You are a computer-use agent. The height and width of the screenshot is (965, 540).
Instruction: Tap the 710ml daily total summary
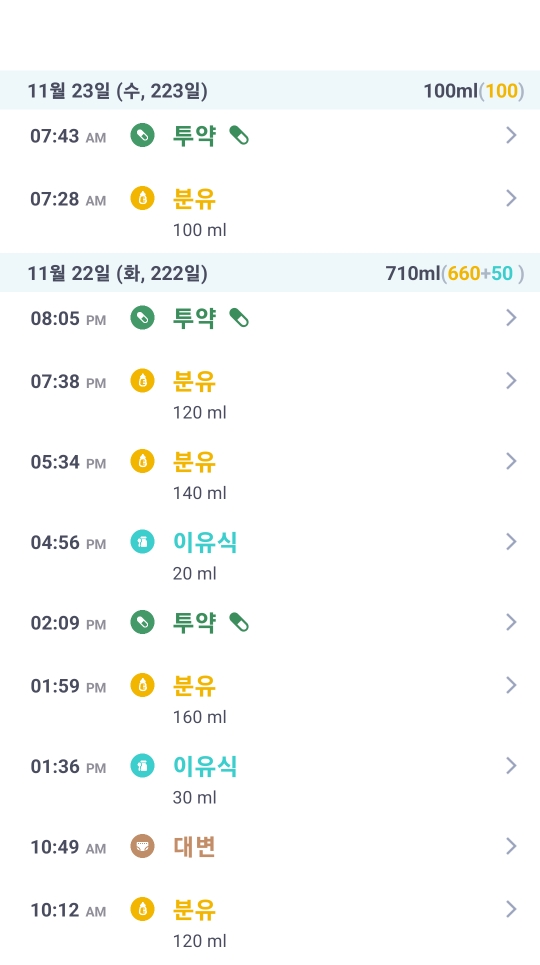(455, 273)
